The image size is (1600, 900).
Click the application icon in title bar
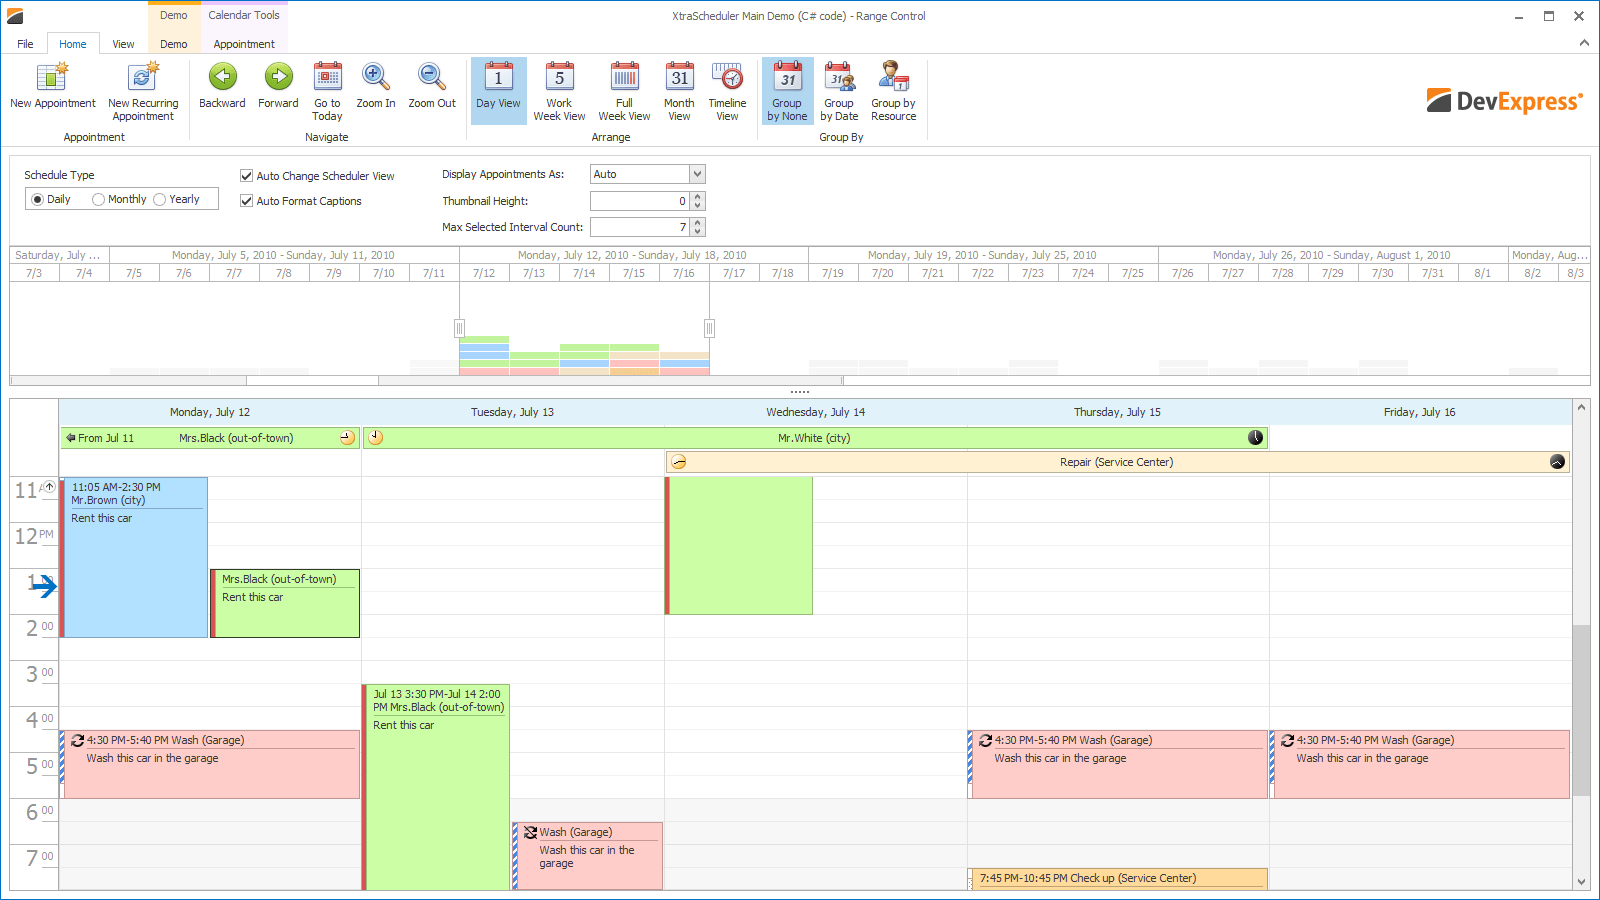coord(15,16)
